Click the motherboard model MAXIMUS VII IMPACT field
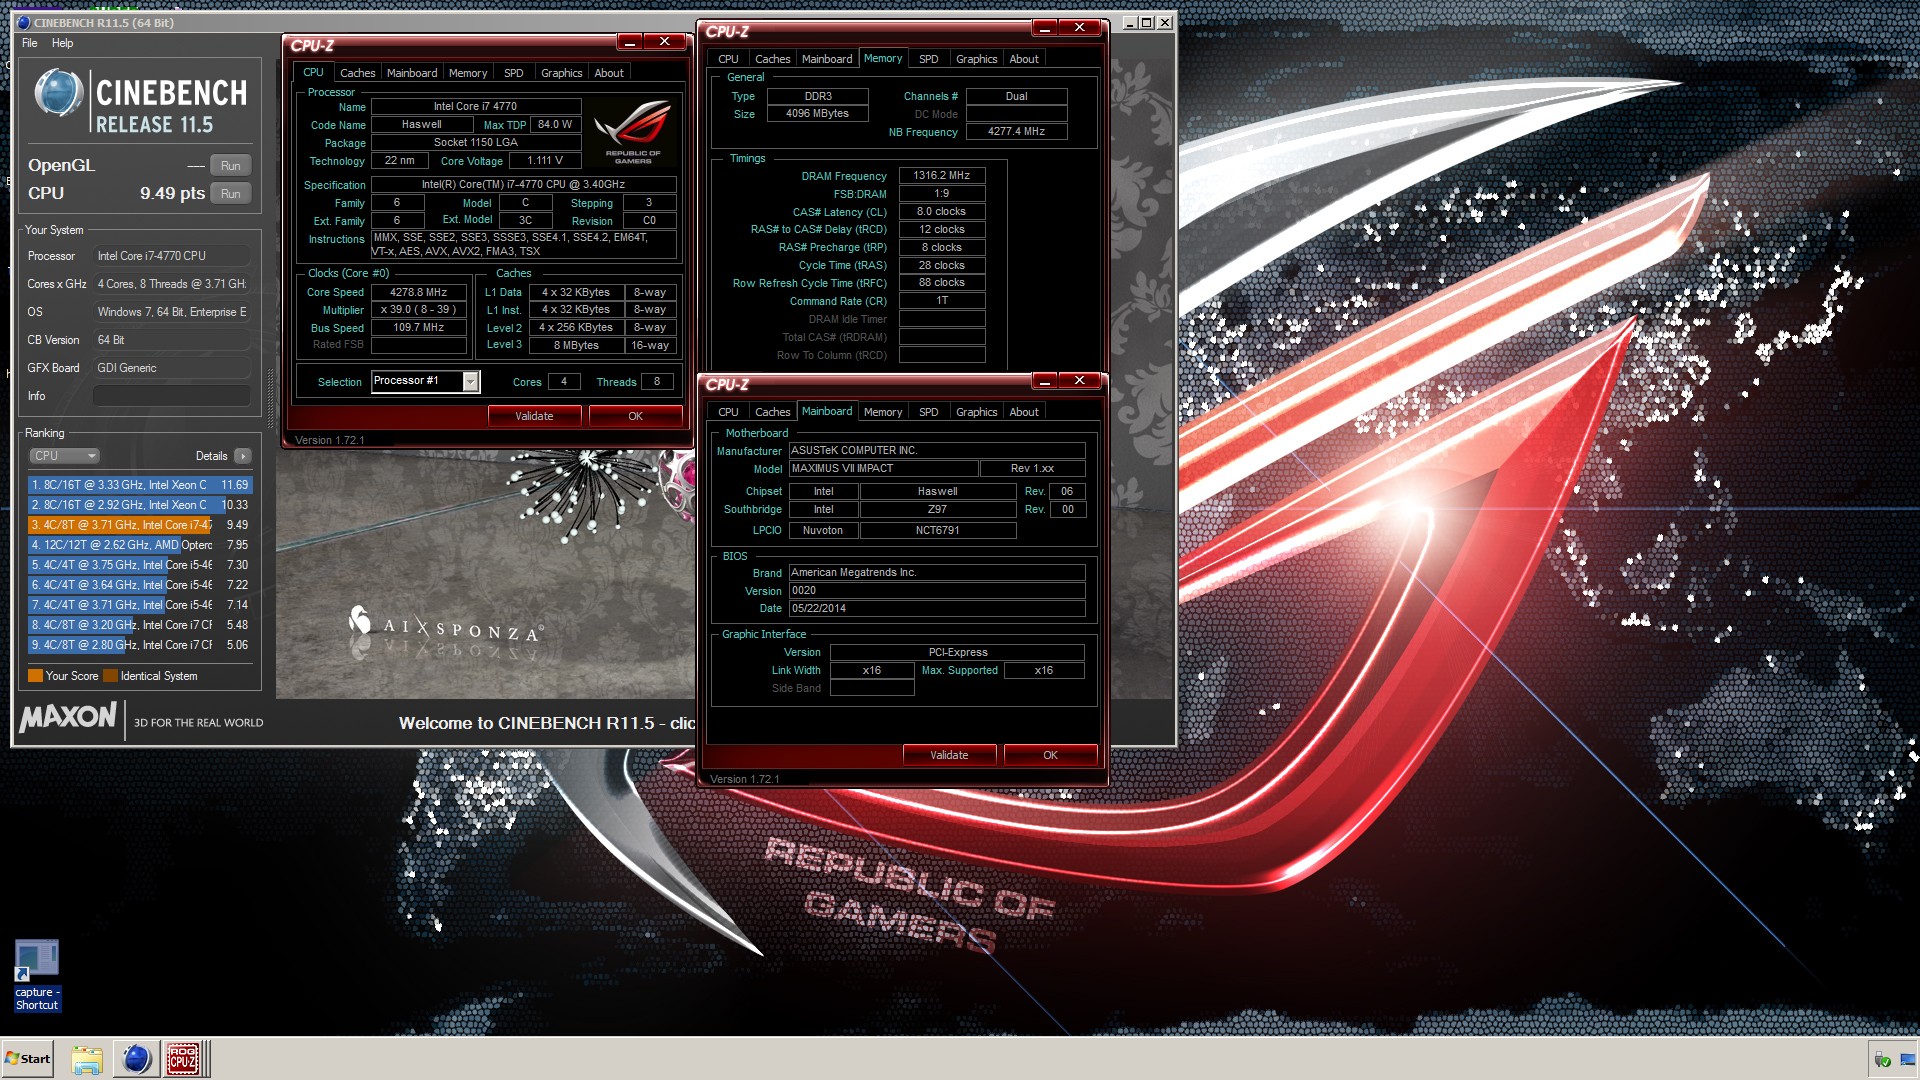This screenshot has width=1920, height=1080. pos(883,468)
